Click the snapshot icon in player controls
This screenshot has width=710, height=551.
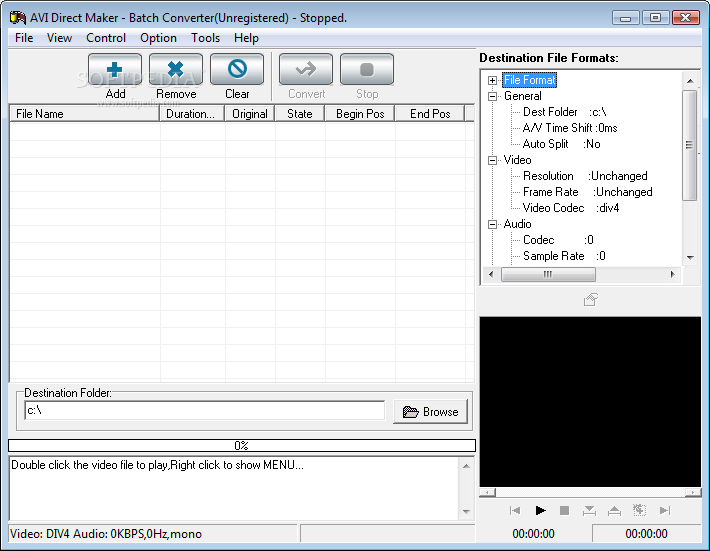click(639, 510)
